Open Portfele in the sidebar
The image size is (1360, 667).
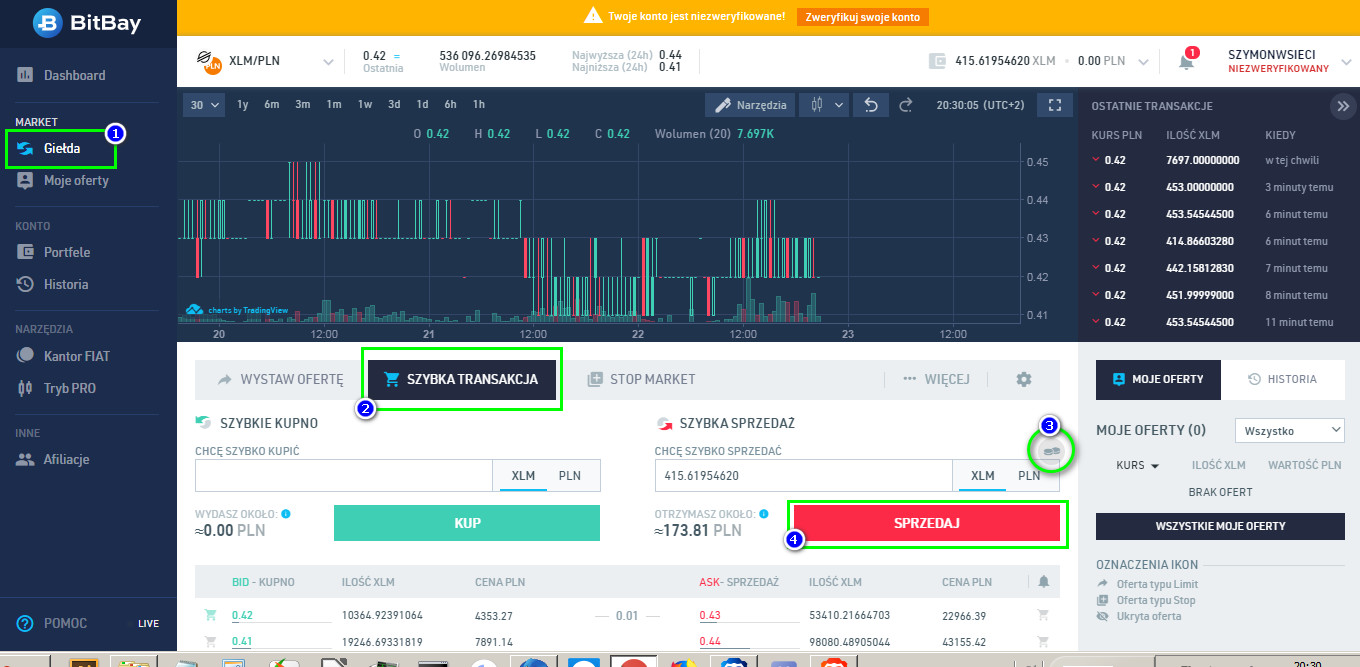(x=54, y=252)
